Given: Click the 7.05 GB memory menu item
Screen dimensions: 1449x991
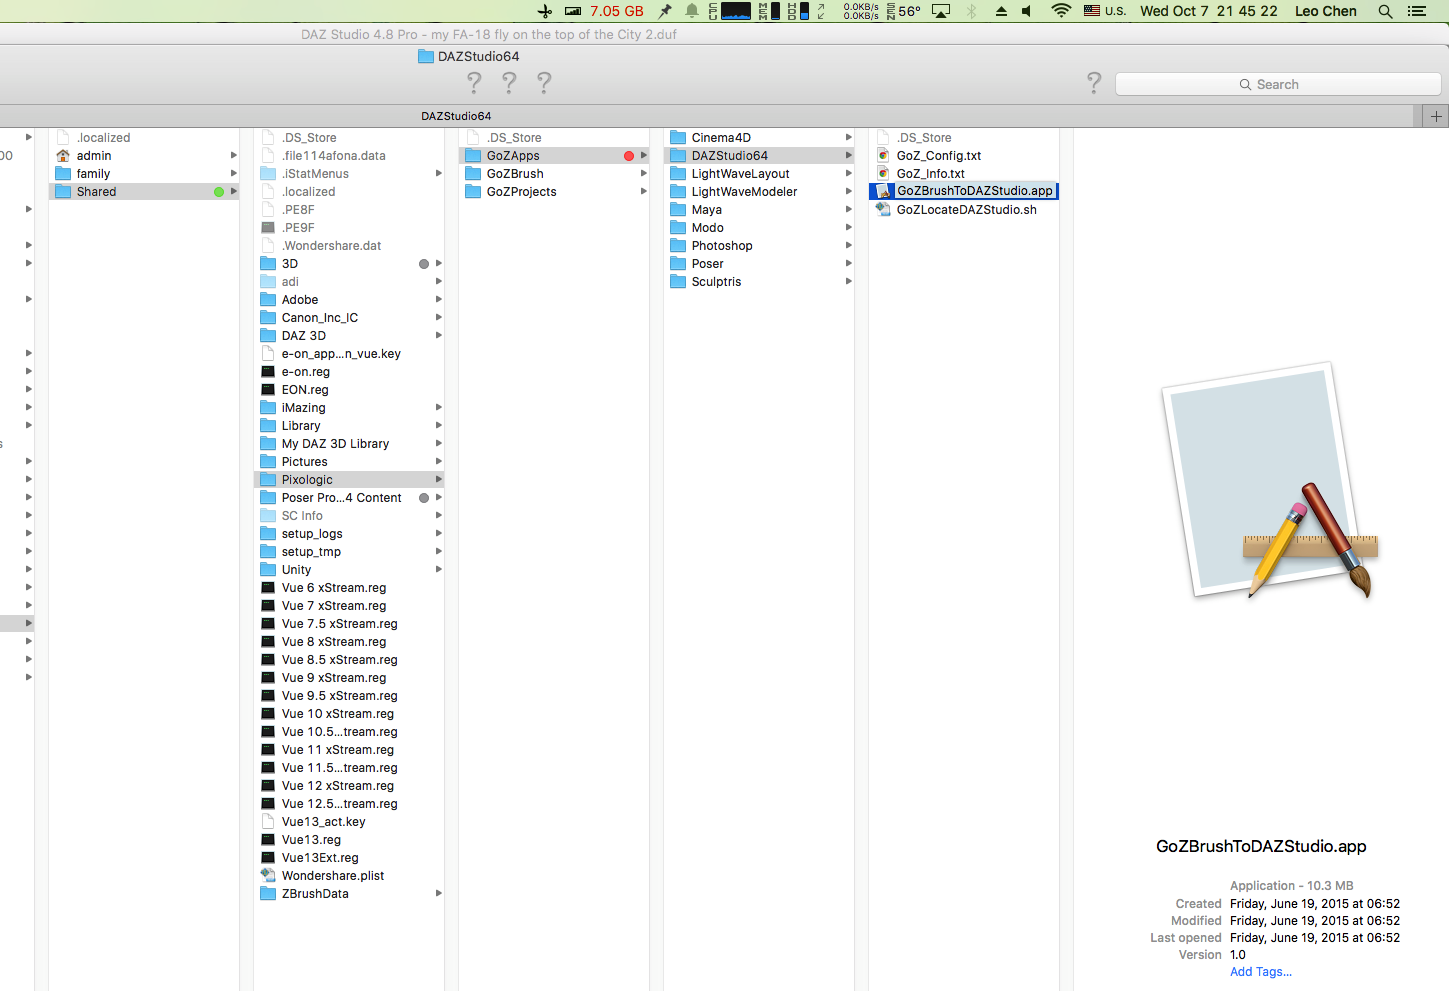Looking at the screenshot, I should pos(616,11).
